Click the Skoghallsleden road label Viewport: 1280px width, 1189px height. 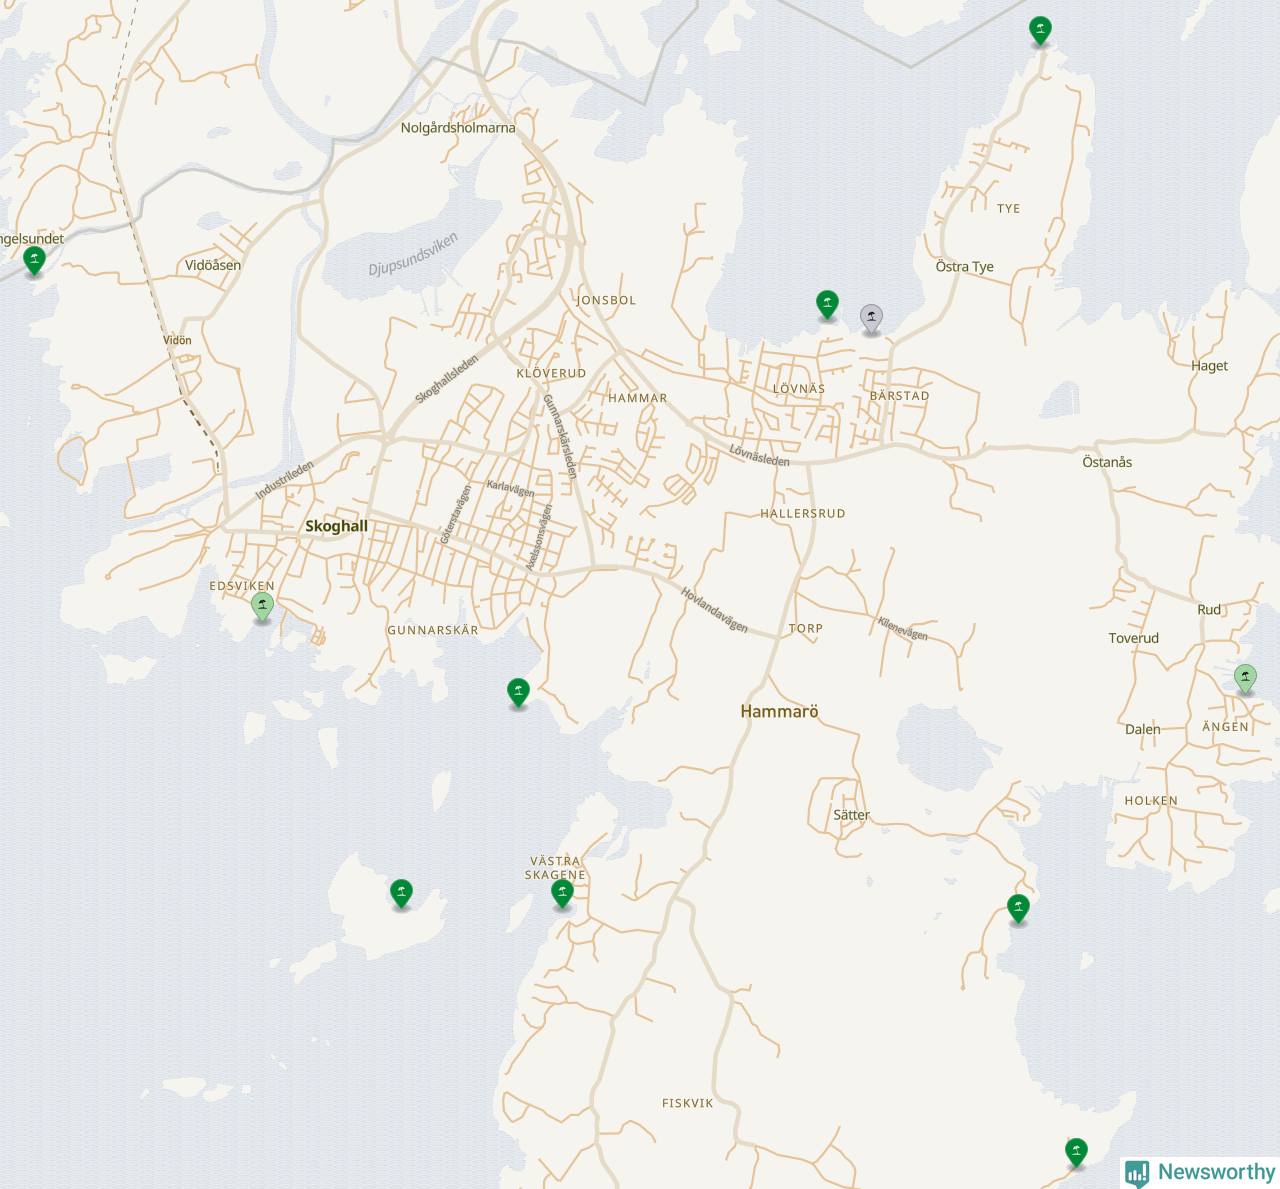(447, 379)
